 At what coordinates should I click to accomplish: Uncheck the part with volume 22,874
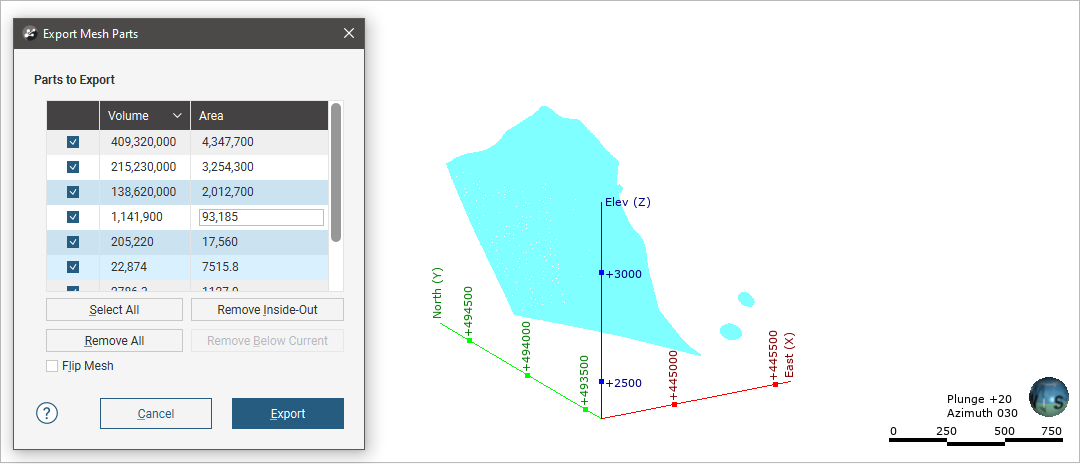pos(73,266)
